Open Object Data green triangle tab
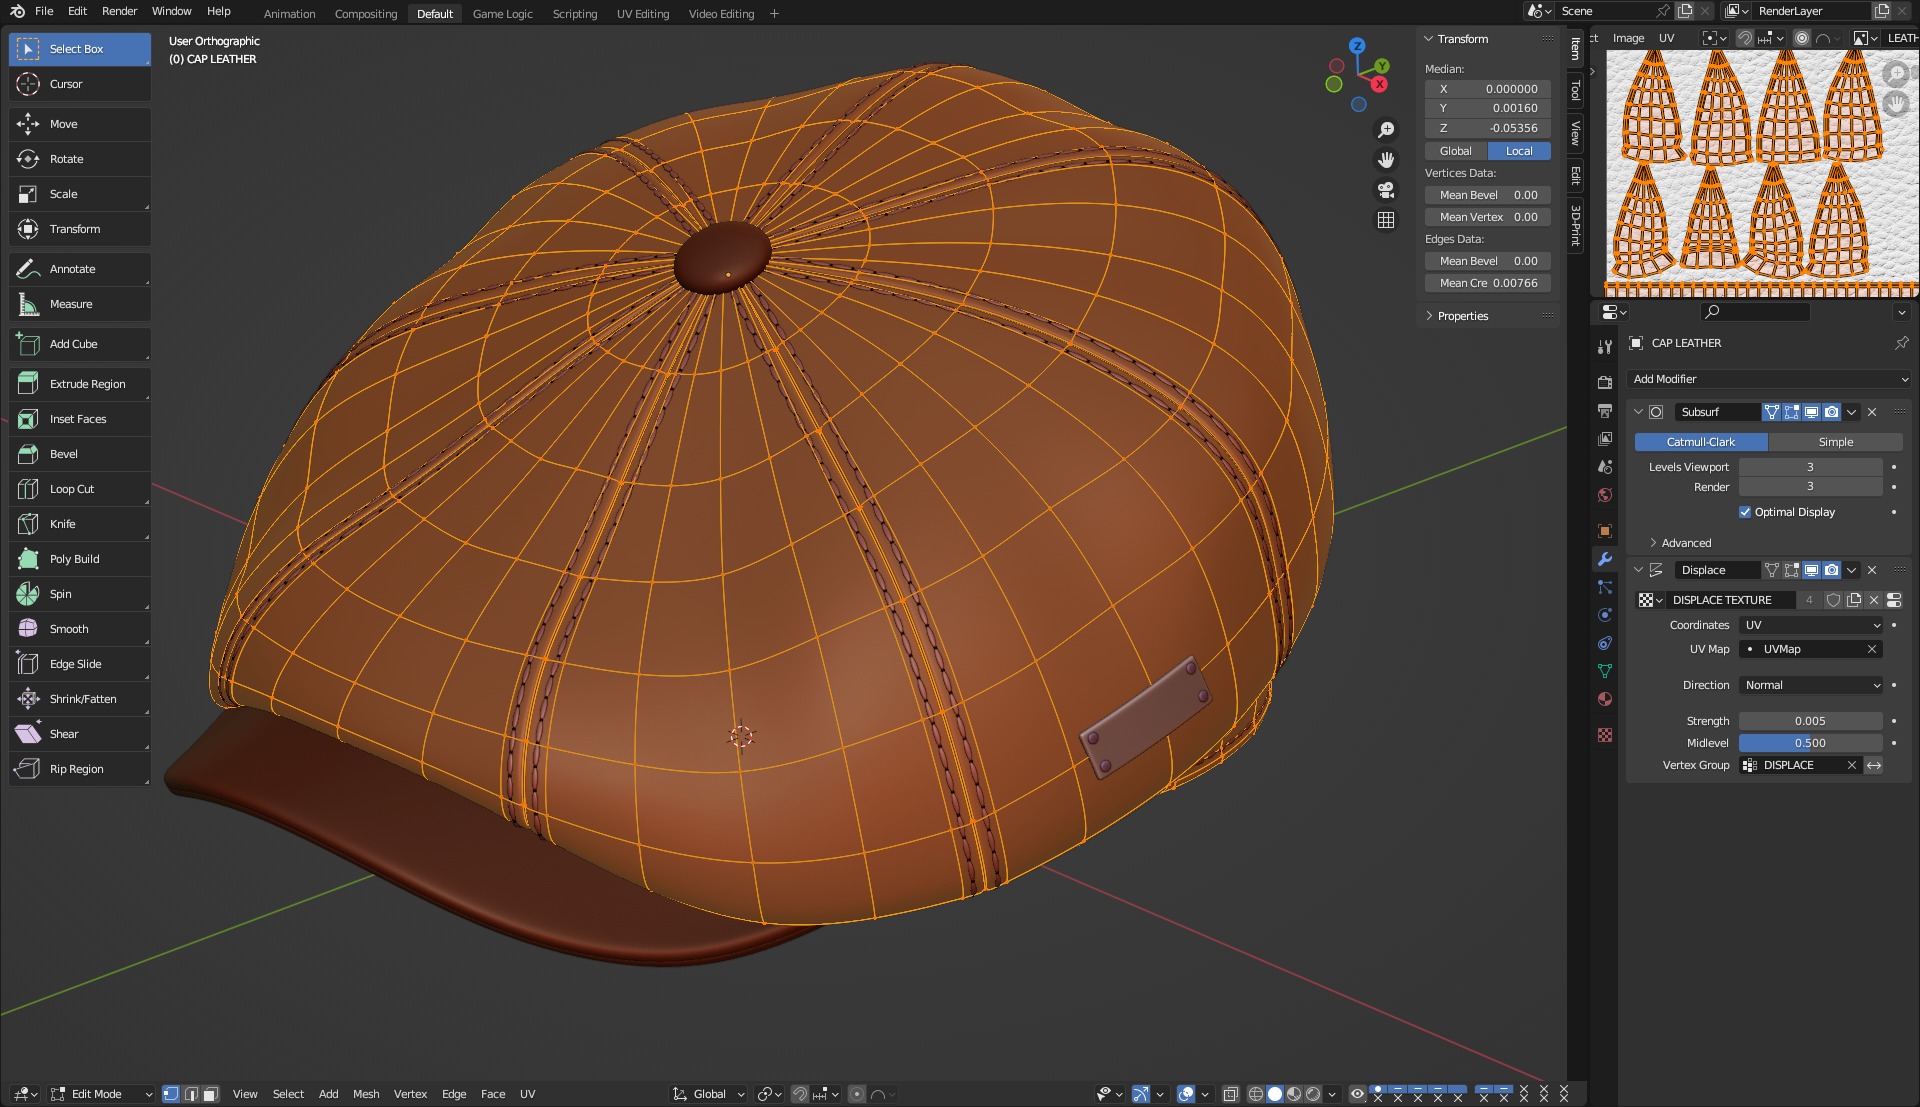1920x1107 pixels. pos(1605,671)
